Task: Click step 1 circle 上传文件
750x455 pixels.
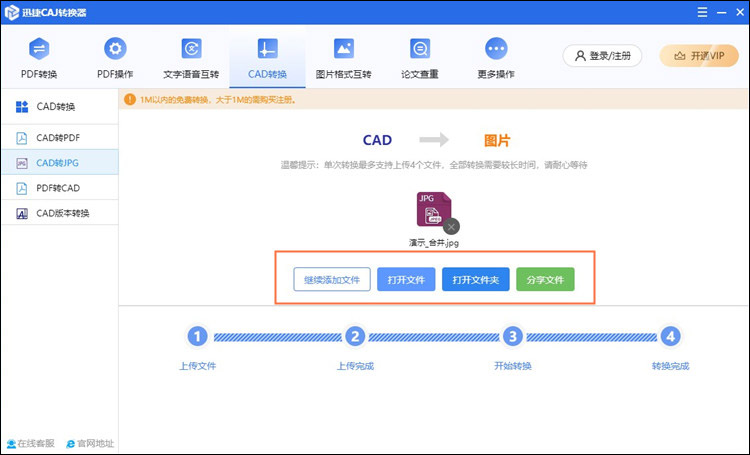Action: 197,336
